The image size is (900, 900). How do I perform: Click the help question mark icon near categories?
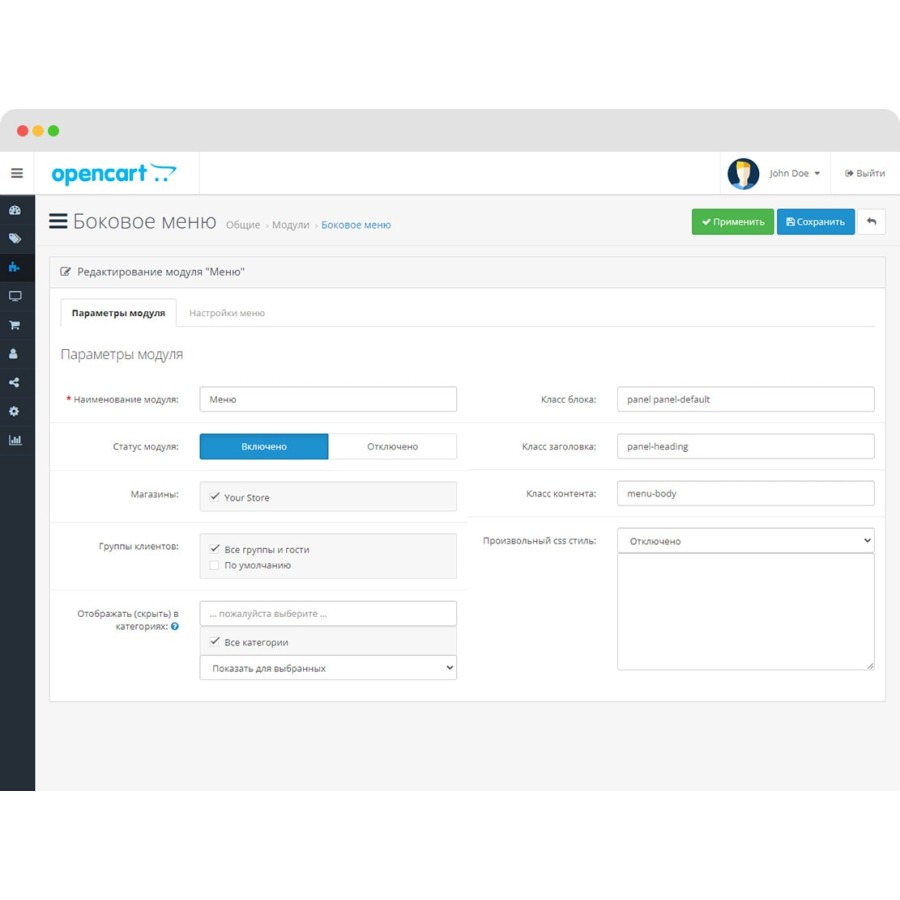pos(175,626)
